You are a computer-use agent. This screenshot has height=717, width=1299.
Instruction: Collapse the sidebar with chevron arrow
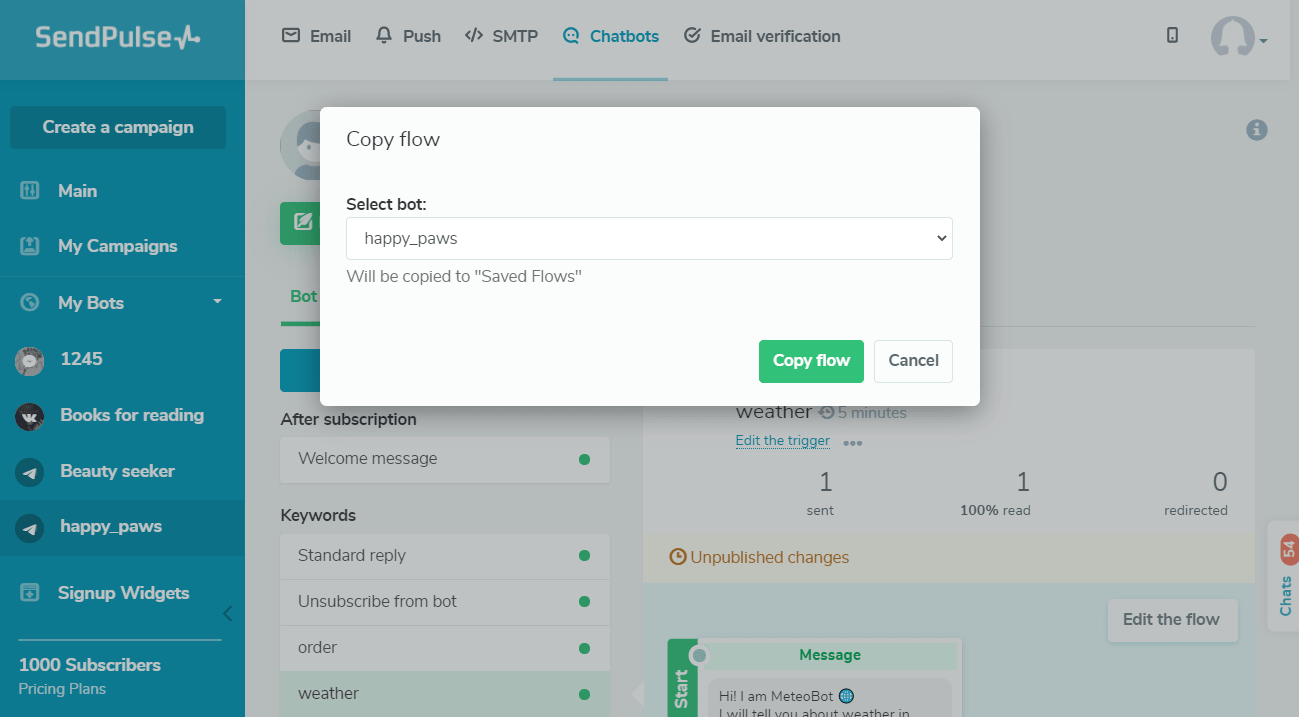pyautogui.click(x=227, y=613)
